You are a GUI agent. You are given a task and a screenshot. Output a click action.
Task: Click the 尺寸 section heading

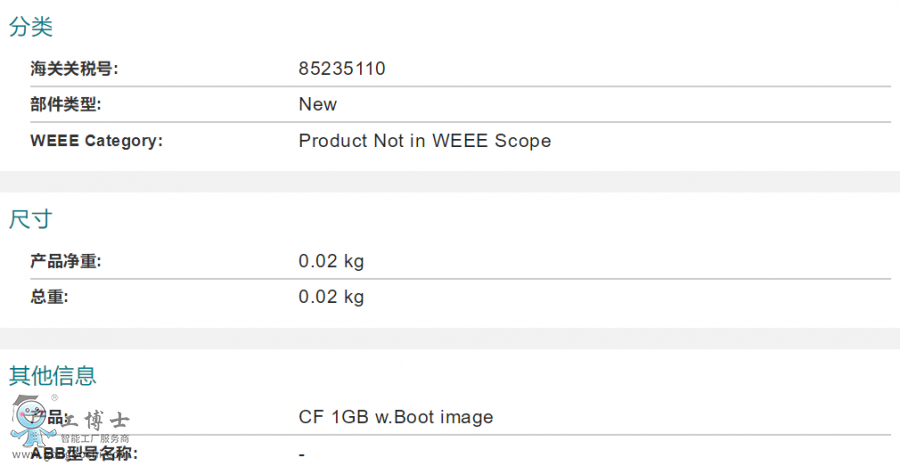[31, 219]
